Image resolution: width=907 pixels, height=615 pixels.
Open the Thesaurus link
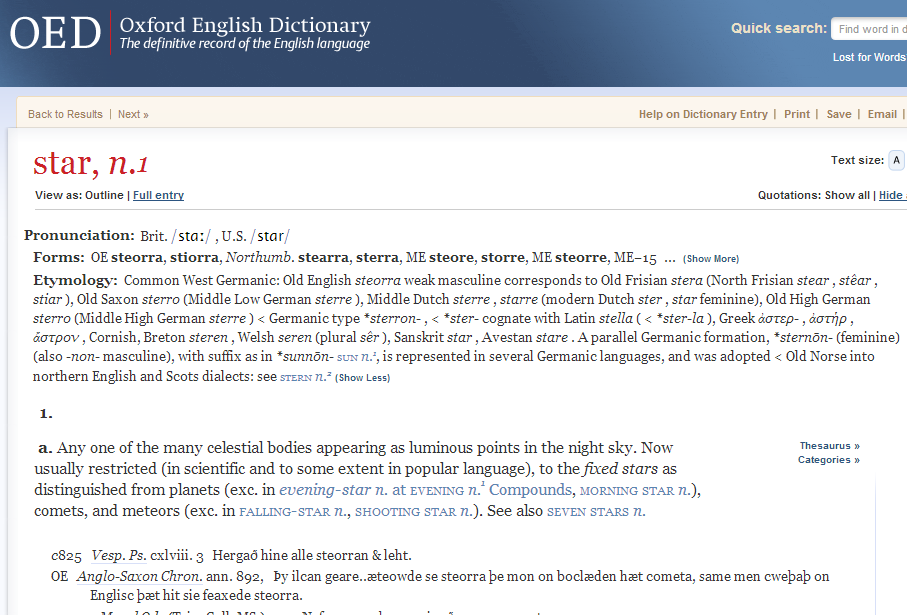tap(829, 446)
